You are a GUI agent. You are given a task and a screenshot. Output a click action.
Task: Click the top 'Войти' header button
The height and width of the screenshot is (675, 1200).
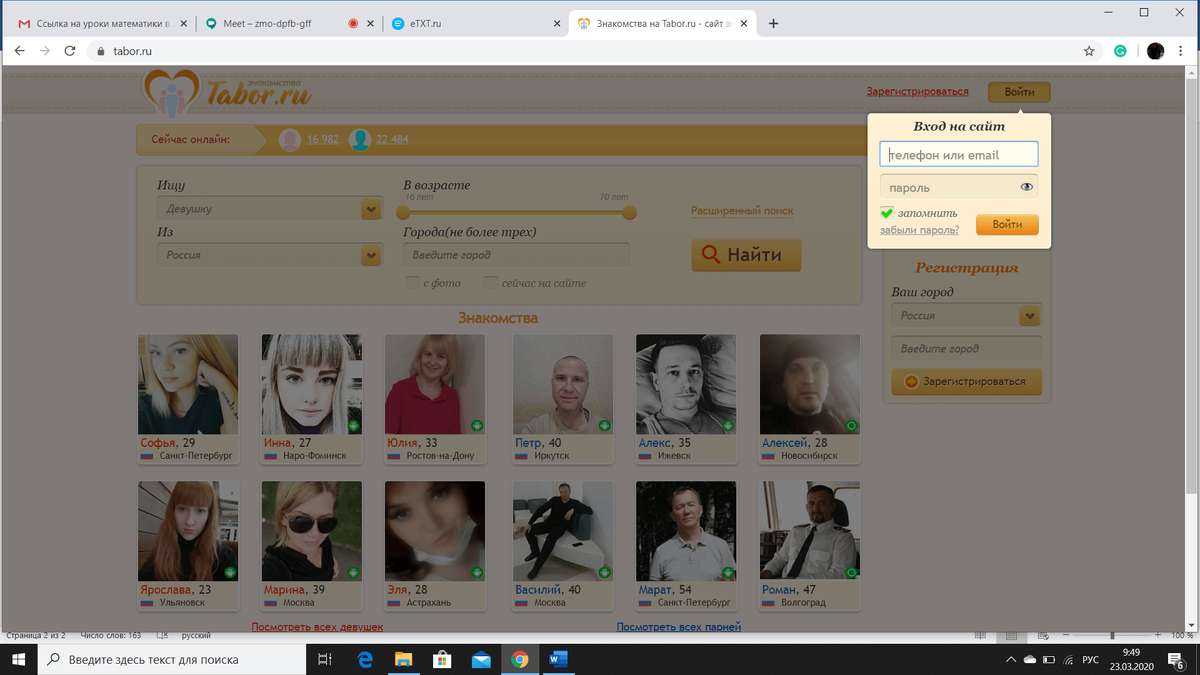[x=1019, y=92]
